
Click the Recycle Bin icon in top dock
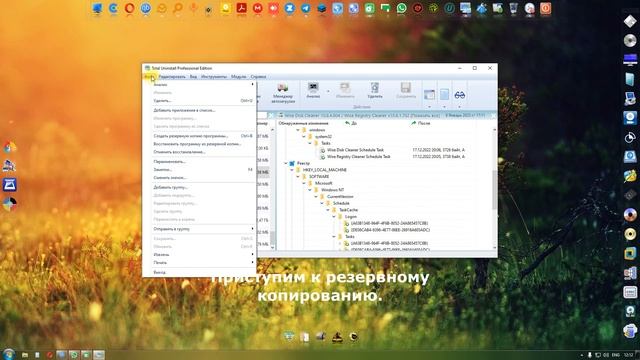tap(513, 8)
